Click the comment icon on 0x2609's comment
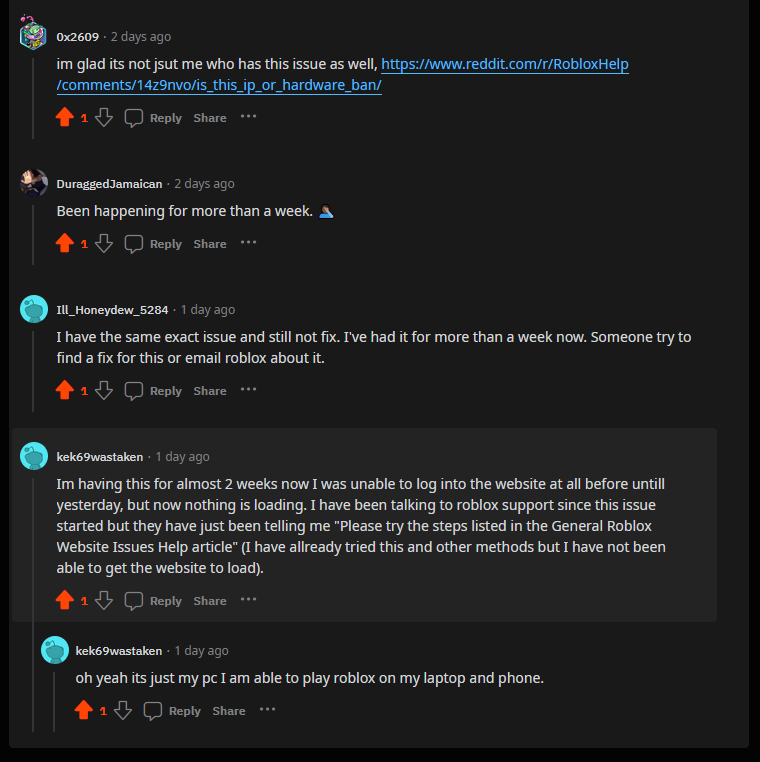This screenshot has height=762, width=760. click(134, 118)
